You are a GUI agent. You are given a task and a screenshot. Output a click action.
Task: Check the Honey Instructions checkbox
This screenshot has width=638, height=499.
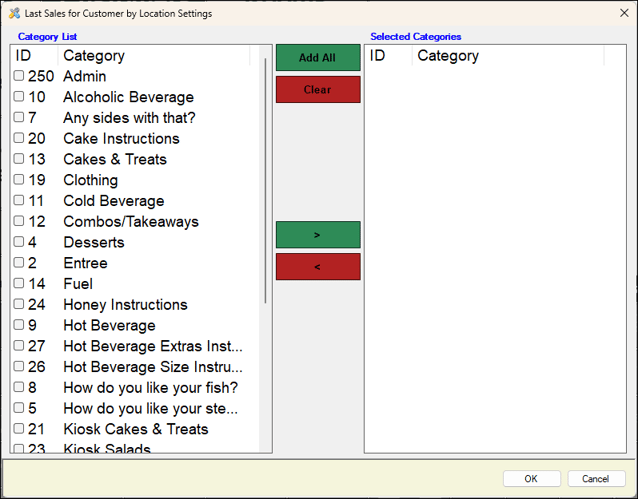tap(19, 304)
